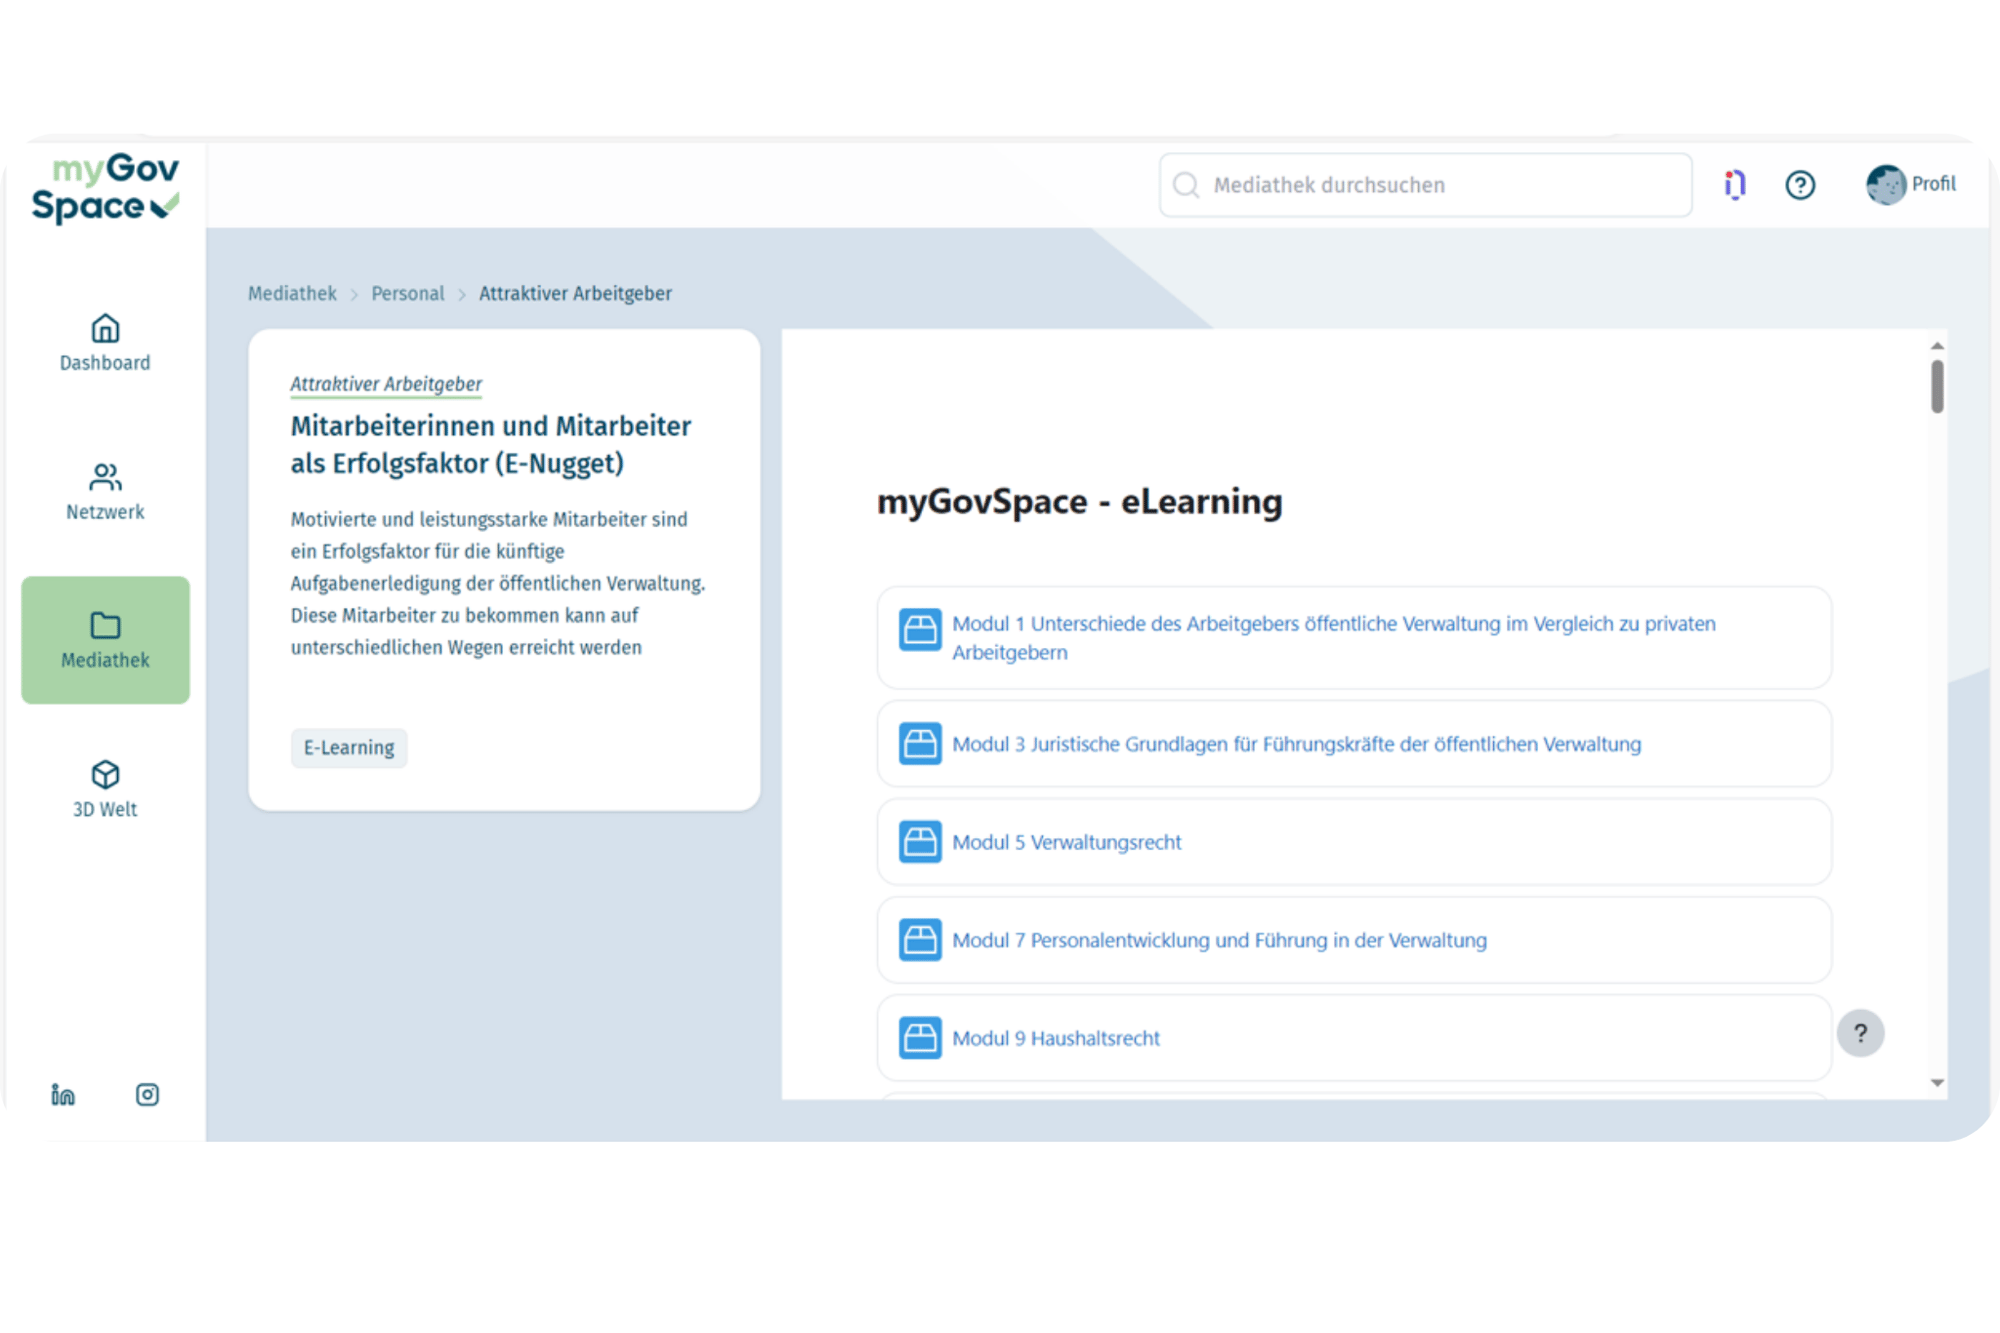Focus the Mediathek durchsuchen search field

[x=1426, y=185]
